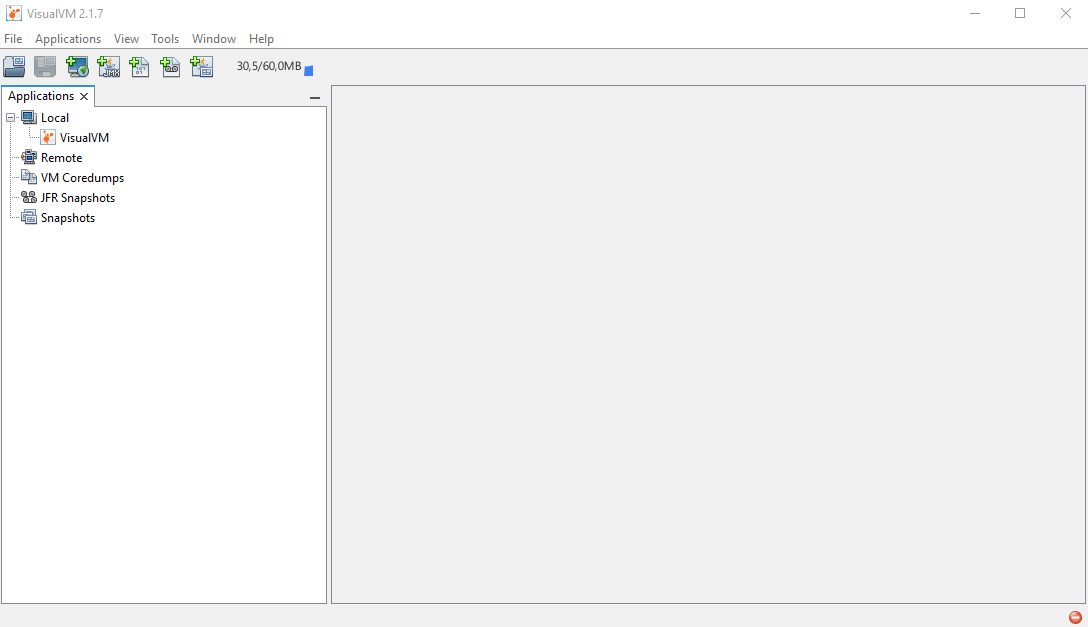Click the Add VM Coredump toolbar icon

click(140, 67)
